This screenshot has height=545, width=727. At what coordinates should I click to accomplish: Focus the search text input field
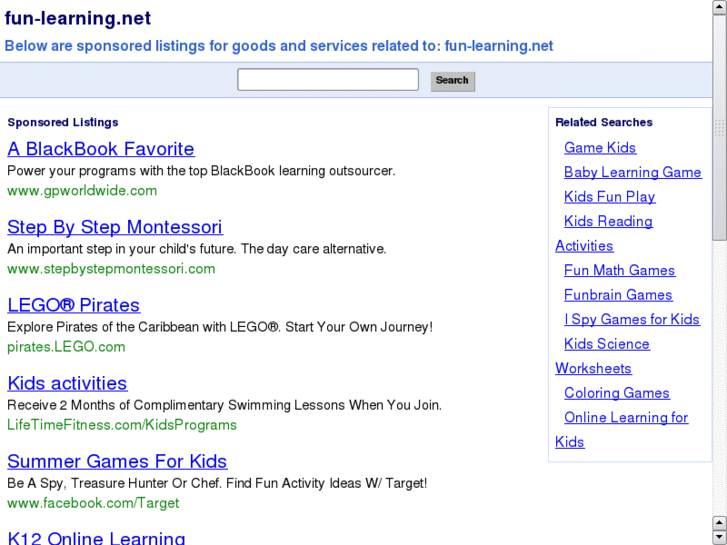(327, 80)
